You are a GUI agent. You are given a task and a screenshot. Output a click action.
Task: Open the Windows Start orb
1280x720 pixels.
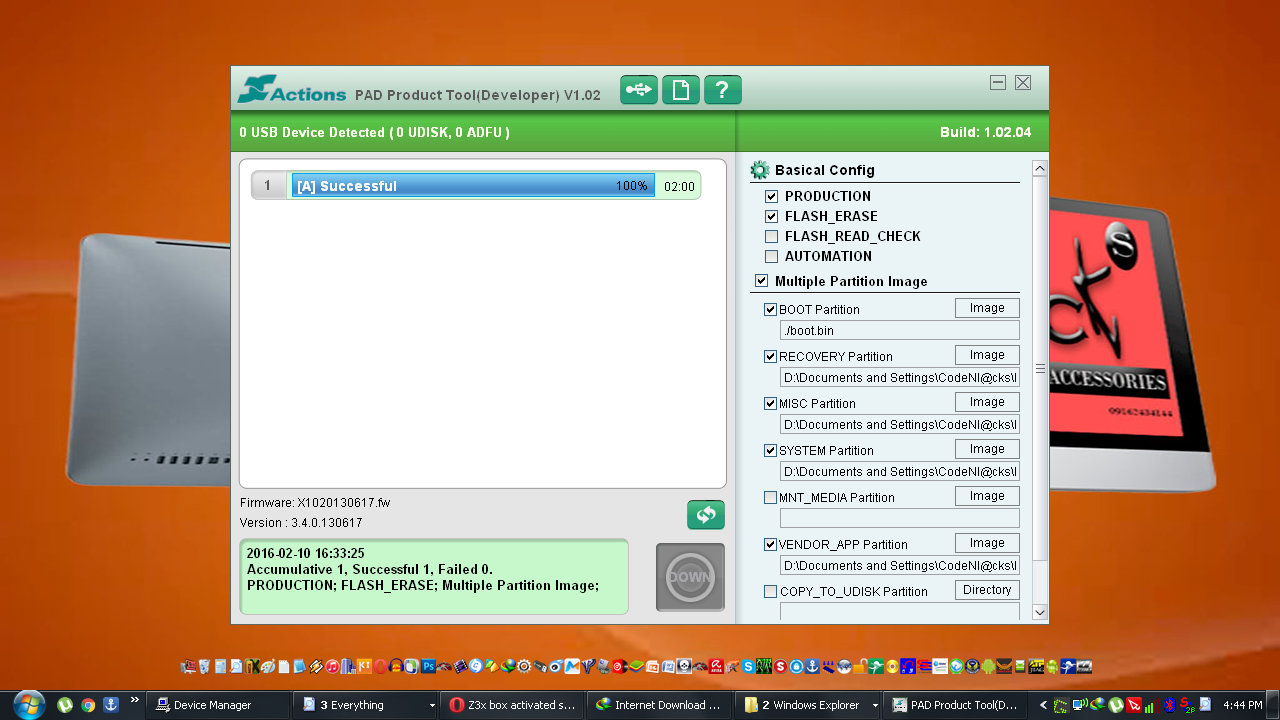(28, 704)
